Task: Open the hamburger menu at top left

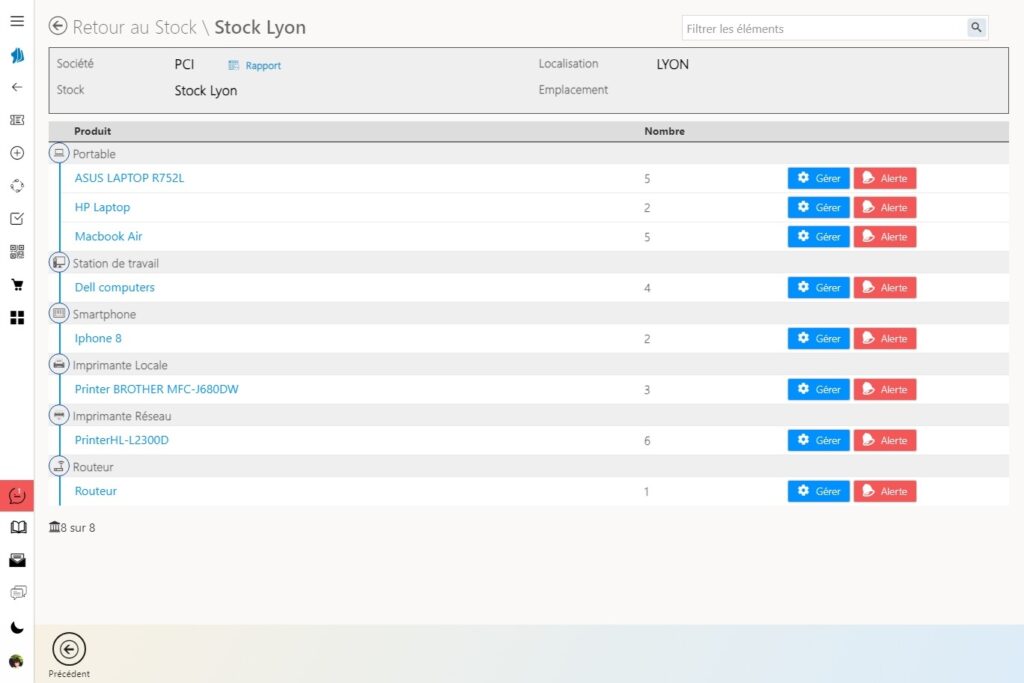Action: click(x=17, y=20)
